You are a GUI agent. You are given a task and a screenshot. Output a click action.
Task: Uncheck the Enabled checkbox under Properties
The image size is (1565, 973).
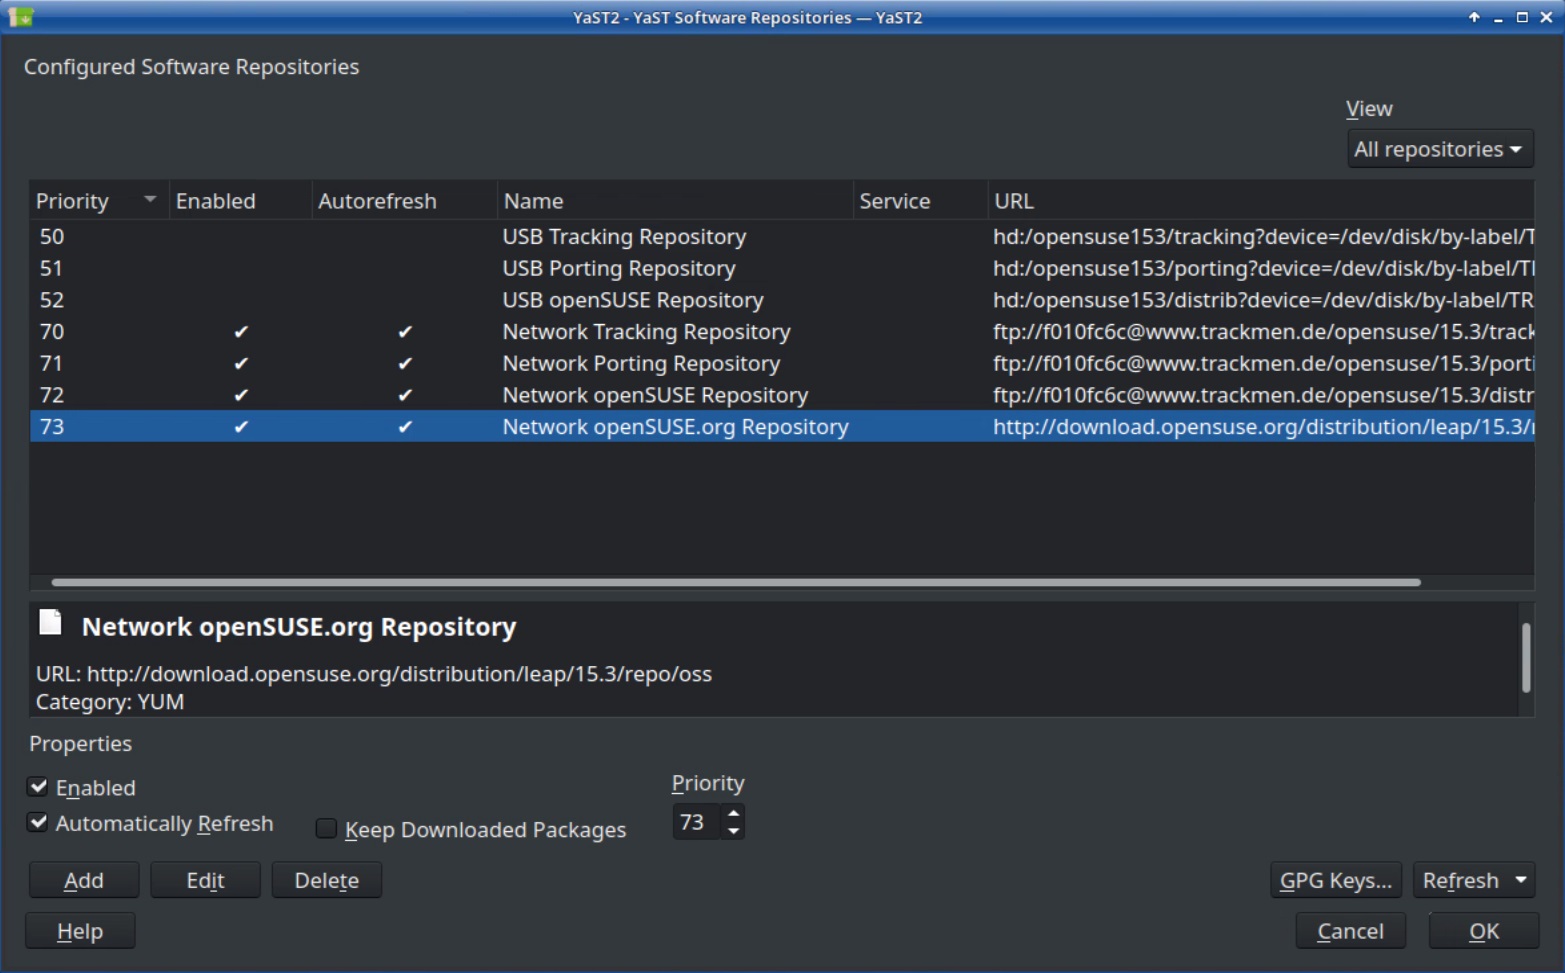tap(38, 787)
